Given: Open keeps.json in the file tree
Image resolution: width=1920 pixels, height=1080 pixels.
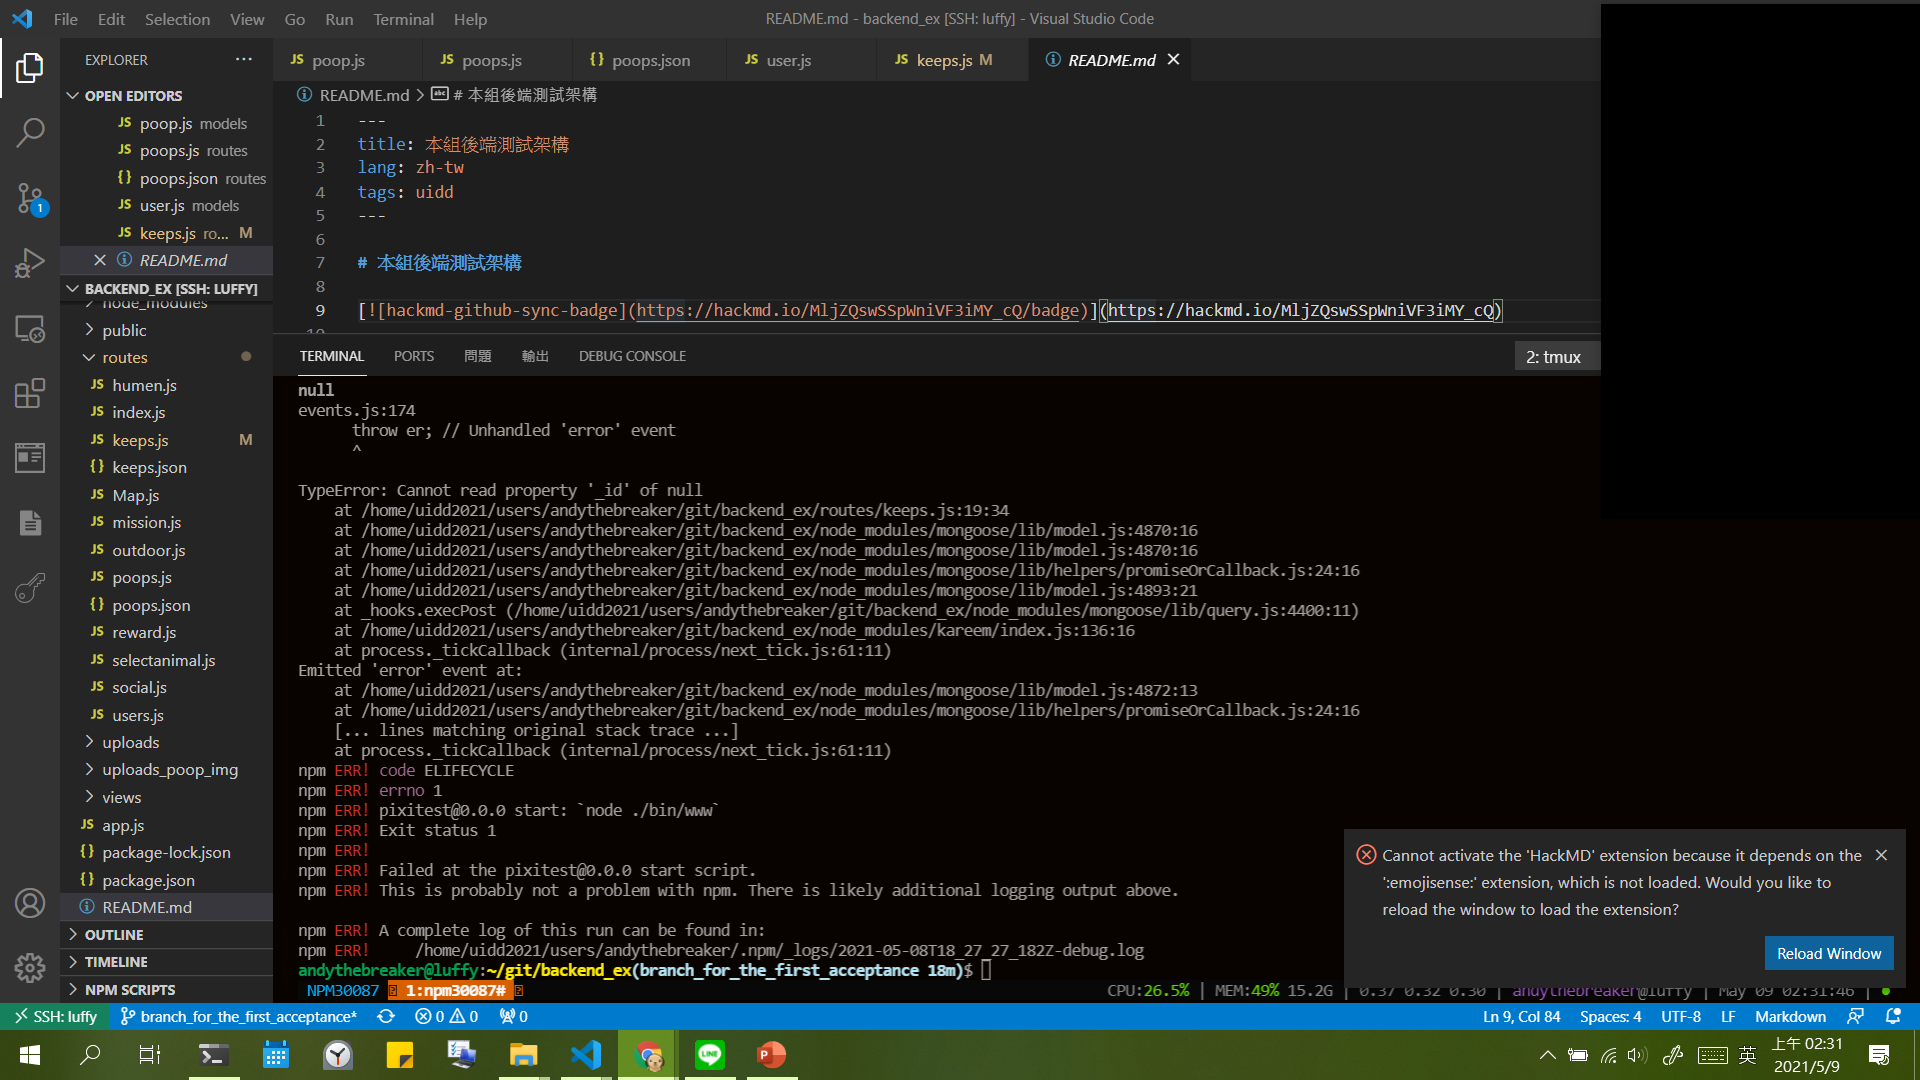Looking at the screenshot, I should 149,467.
